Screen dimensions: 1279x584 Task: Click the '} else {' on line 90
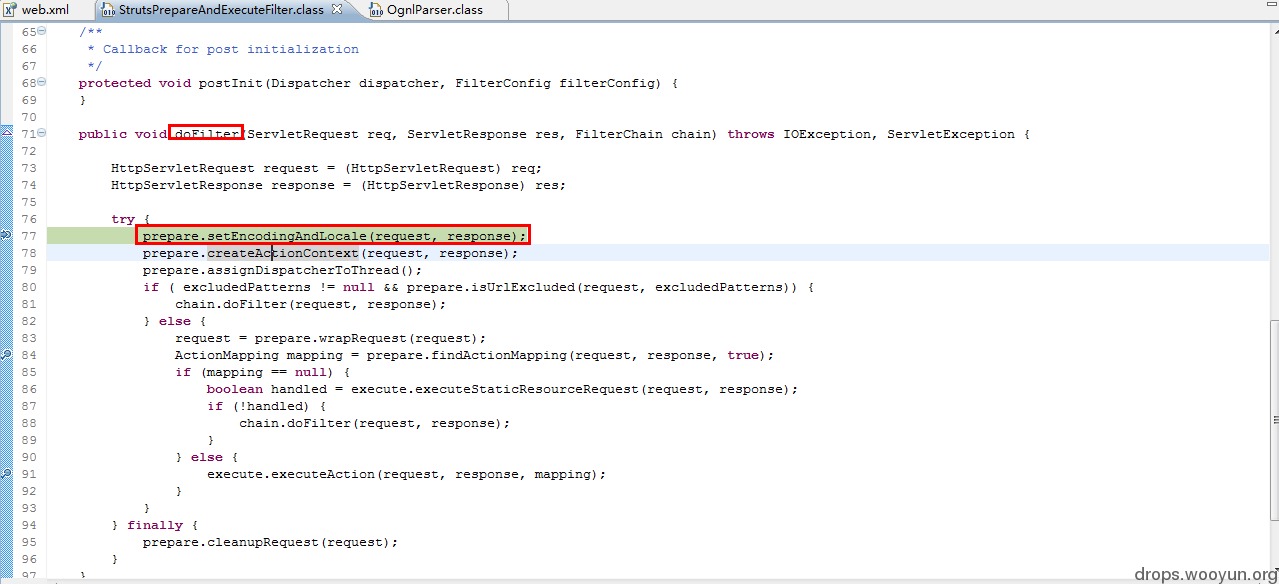(x=206, y=457)
